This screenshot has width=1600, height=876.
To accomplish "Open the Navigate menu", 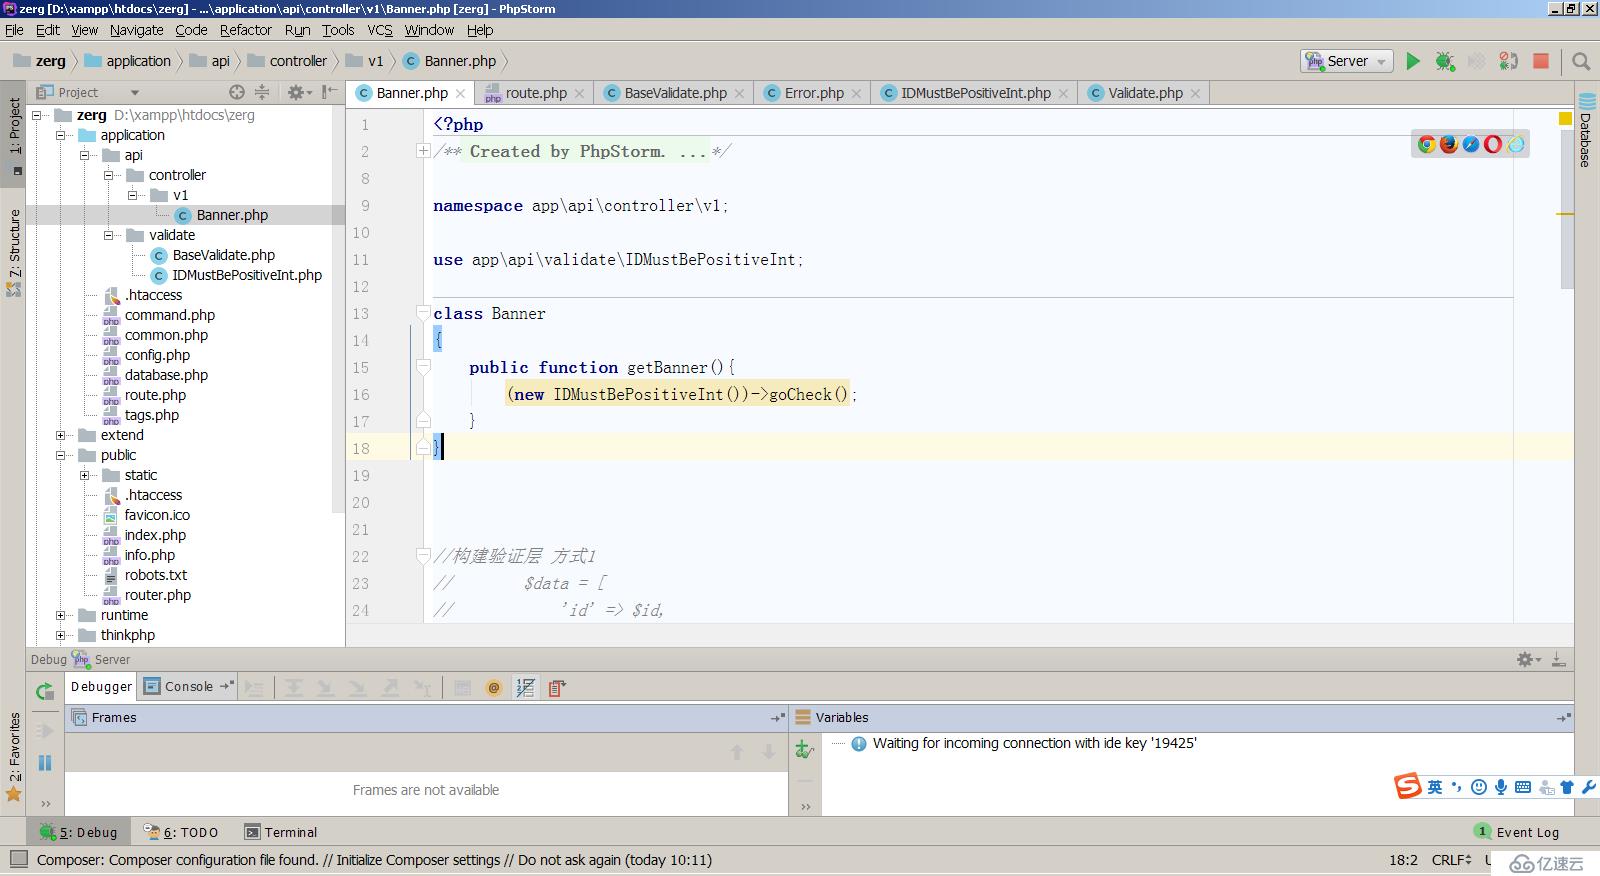I will (136, 30).
